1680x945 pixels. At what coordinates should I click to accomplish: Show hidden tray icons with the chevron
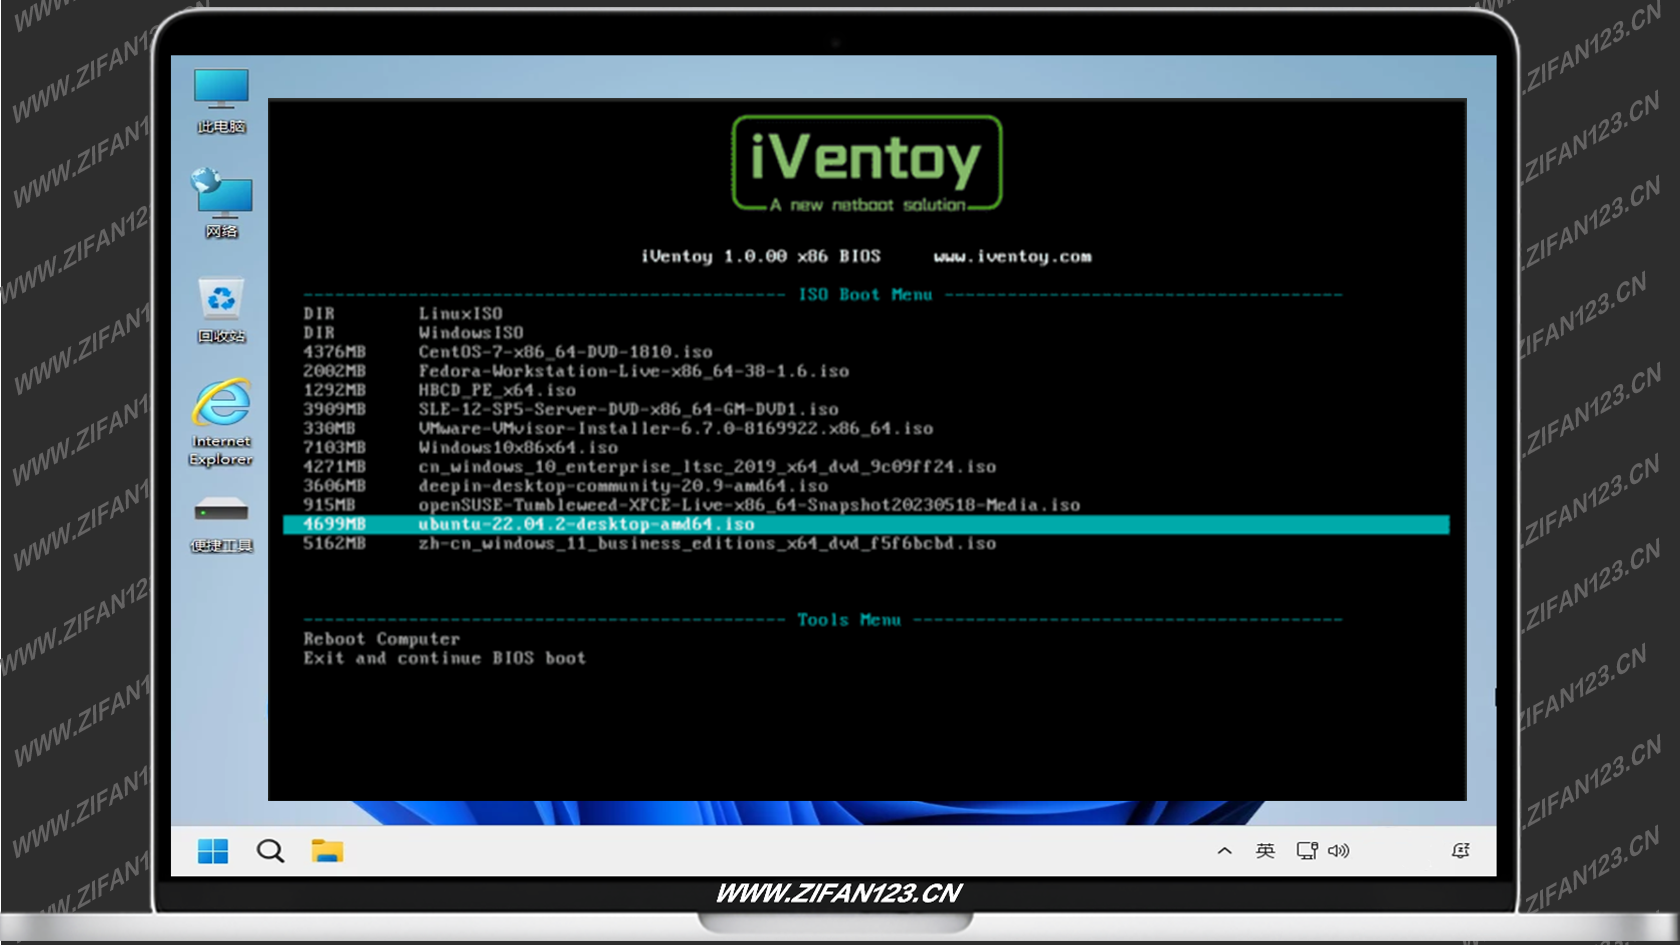[x=1224, y=851]
